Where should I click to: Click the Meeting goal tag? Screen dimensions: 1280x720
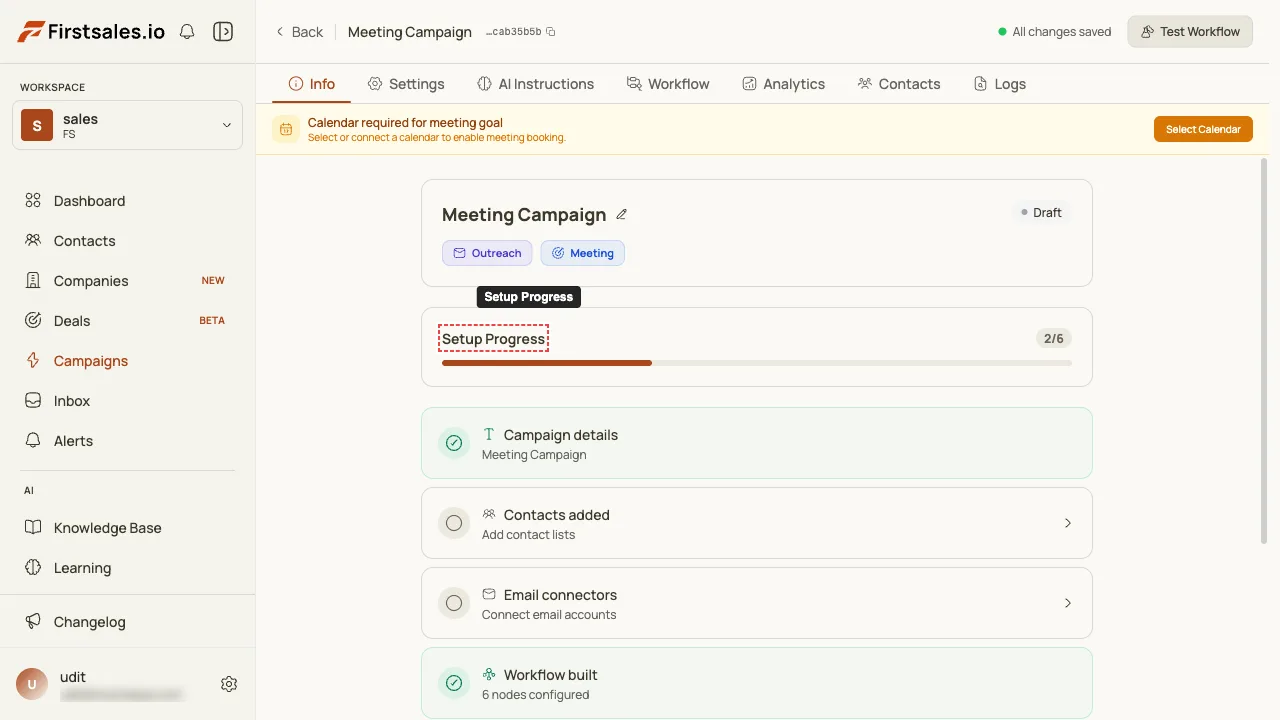click(x=583, y=253)
